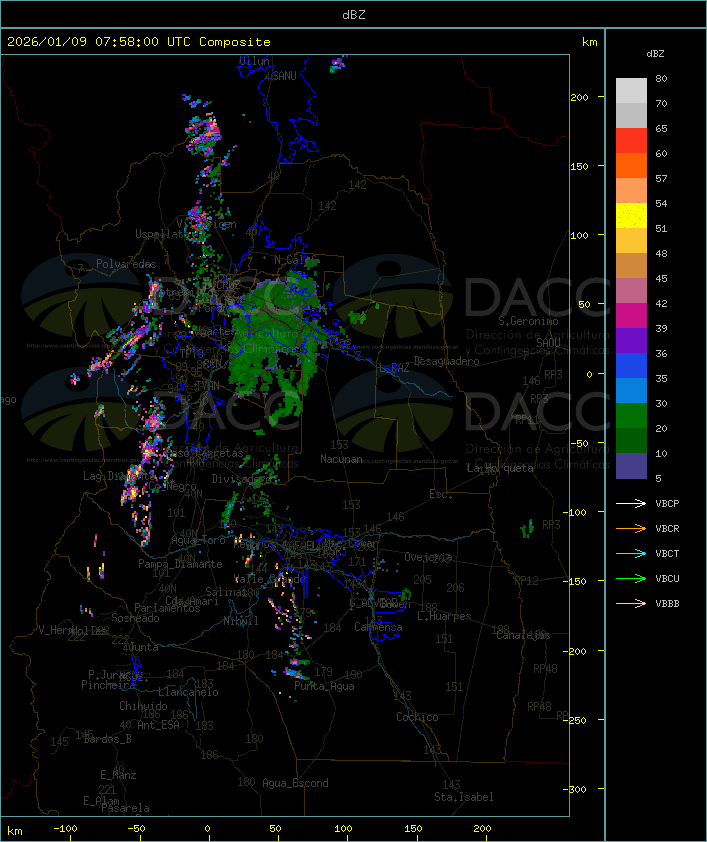Click the yellow 51 dBZ color swatch

click(x=631, y=216)
